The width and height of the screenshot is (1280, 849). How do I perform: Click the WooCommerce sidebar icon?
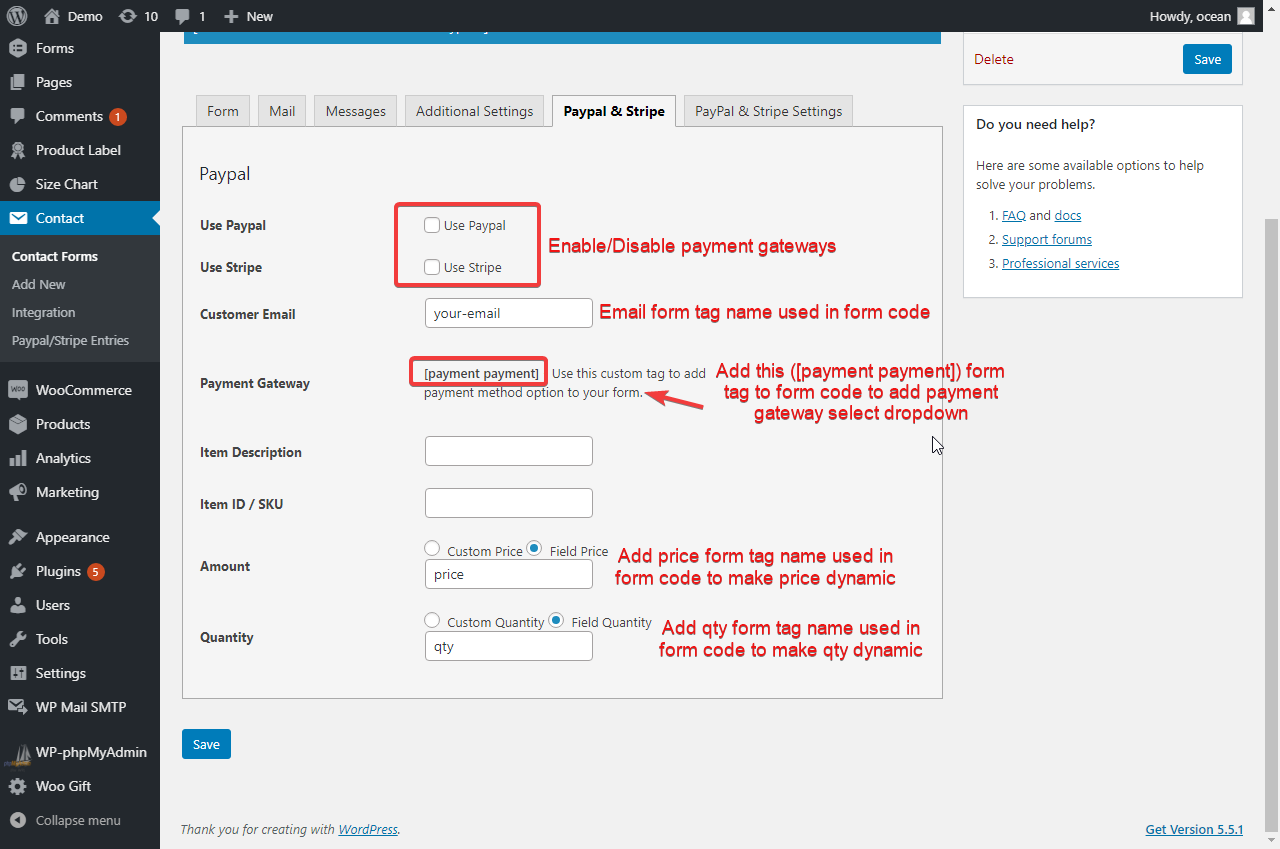[17, 390]
